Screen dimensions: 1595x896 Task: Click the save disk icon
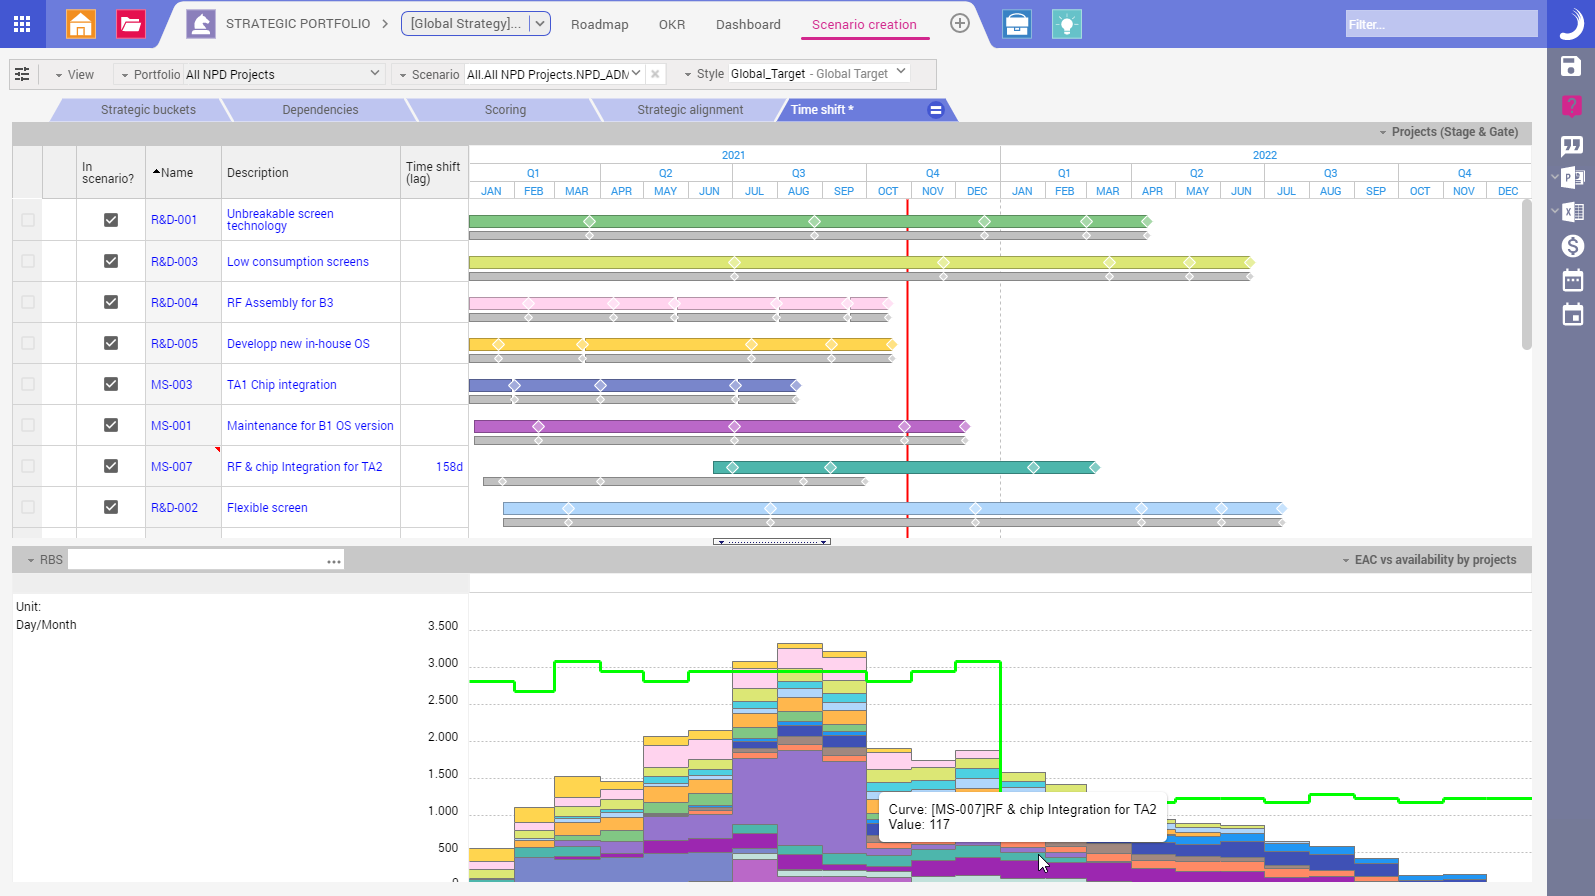1571,67
